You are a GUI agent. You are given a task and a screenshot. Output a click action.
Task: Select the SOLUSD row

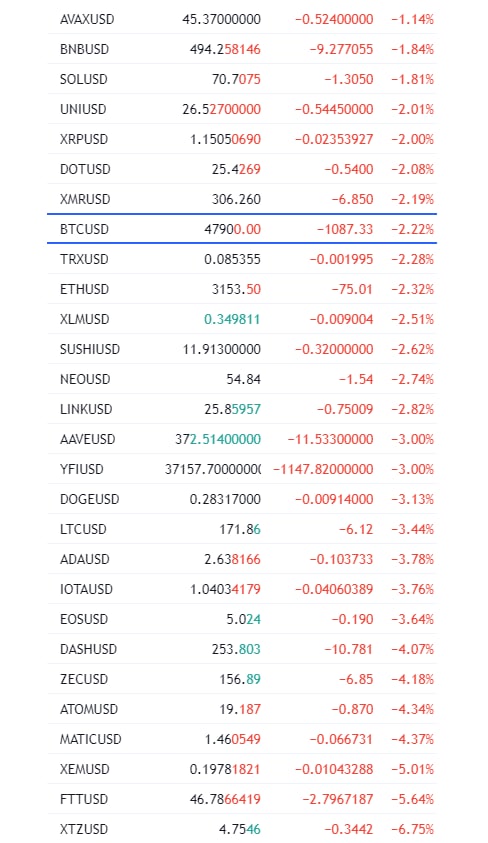242,79
